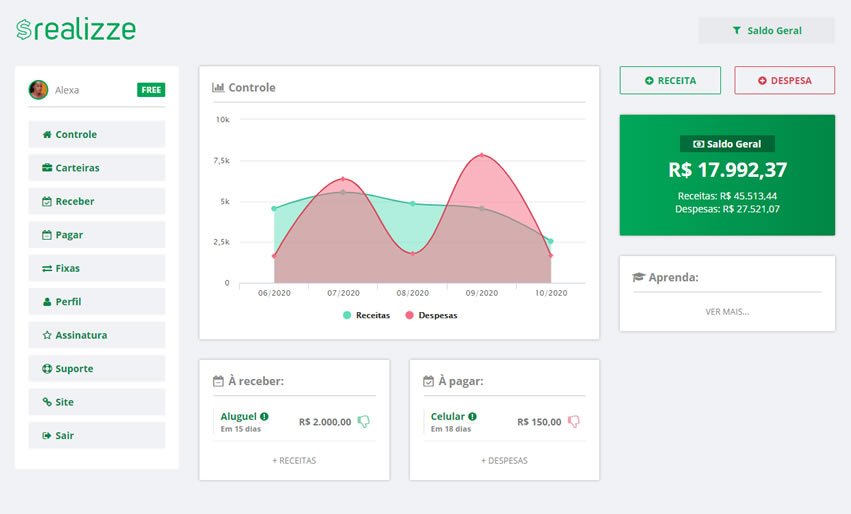
Task: Click the Sair logout item
Action: coord(96,435)
